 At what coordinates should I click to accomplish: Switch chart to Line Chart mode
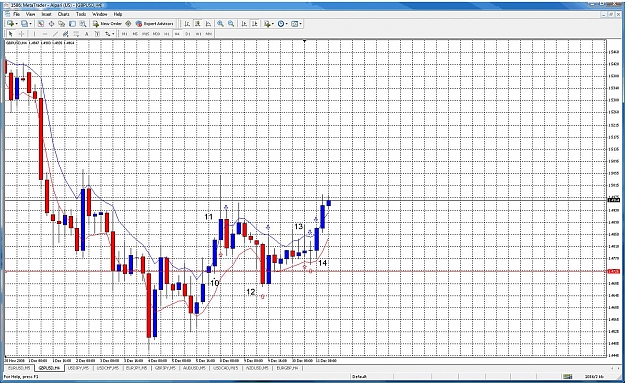point(208,24)
